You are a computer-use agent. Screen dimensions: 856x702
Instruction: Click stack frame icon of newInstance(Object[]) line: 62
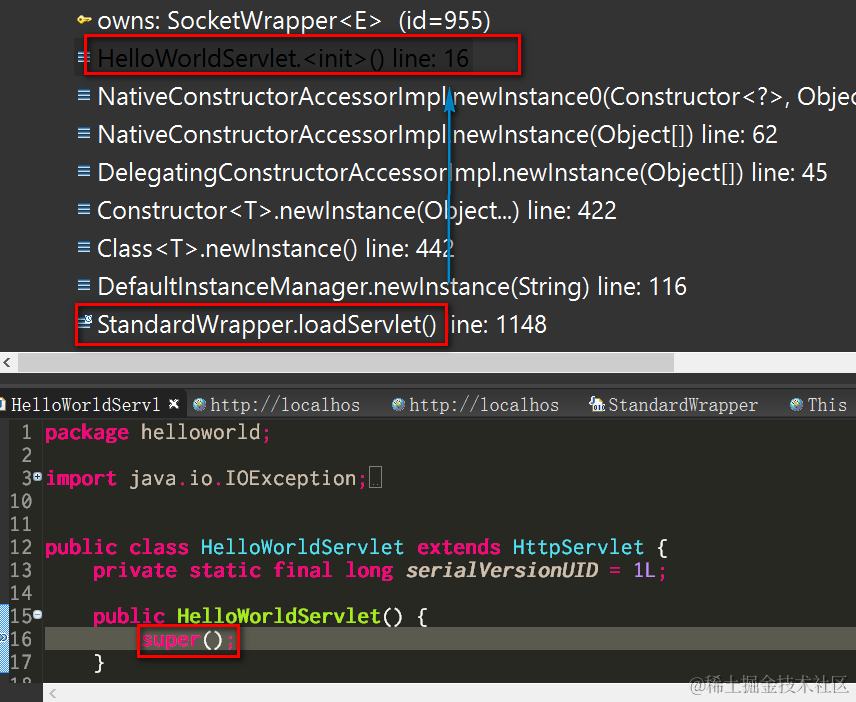pyautogui.click(x=84, y=133)
